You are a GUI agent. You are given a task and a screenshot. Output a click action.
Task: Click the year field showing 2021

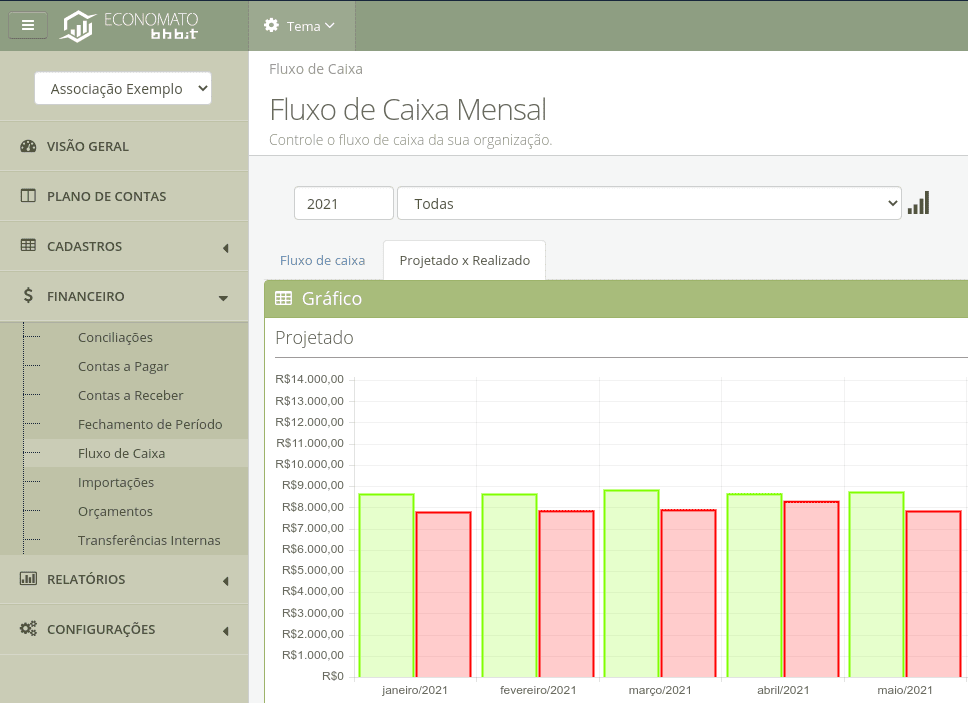tap(344, 203)
